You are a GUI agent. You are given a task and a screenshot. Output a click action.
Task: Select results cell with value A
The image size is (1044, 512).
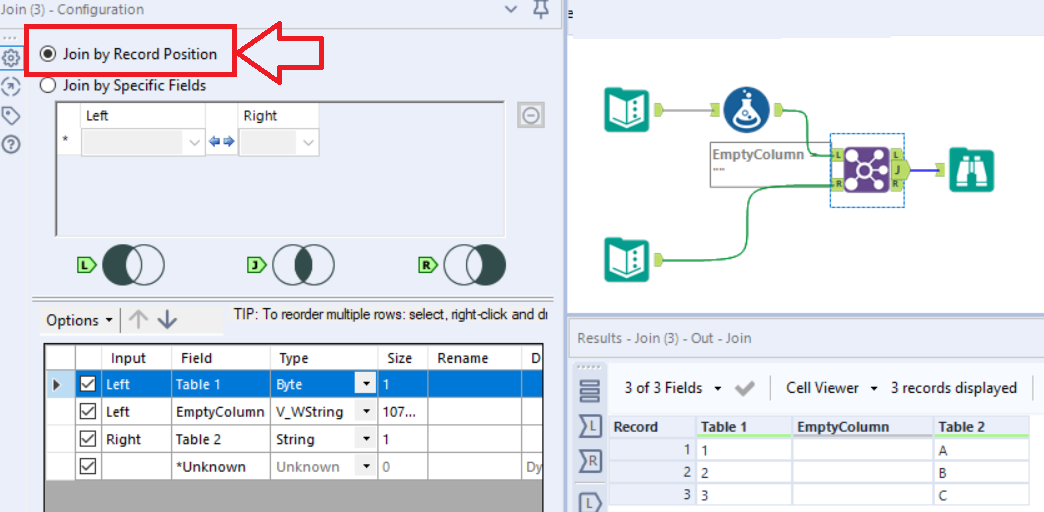[x=981, y=451]
